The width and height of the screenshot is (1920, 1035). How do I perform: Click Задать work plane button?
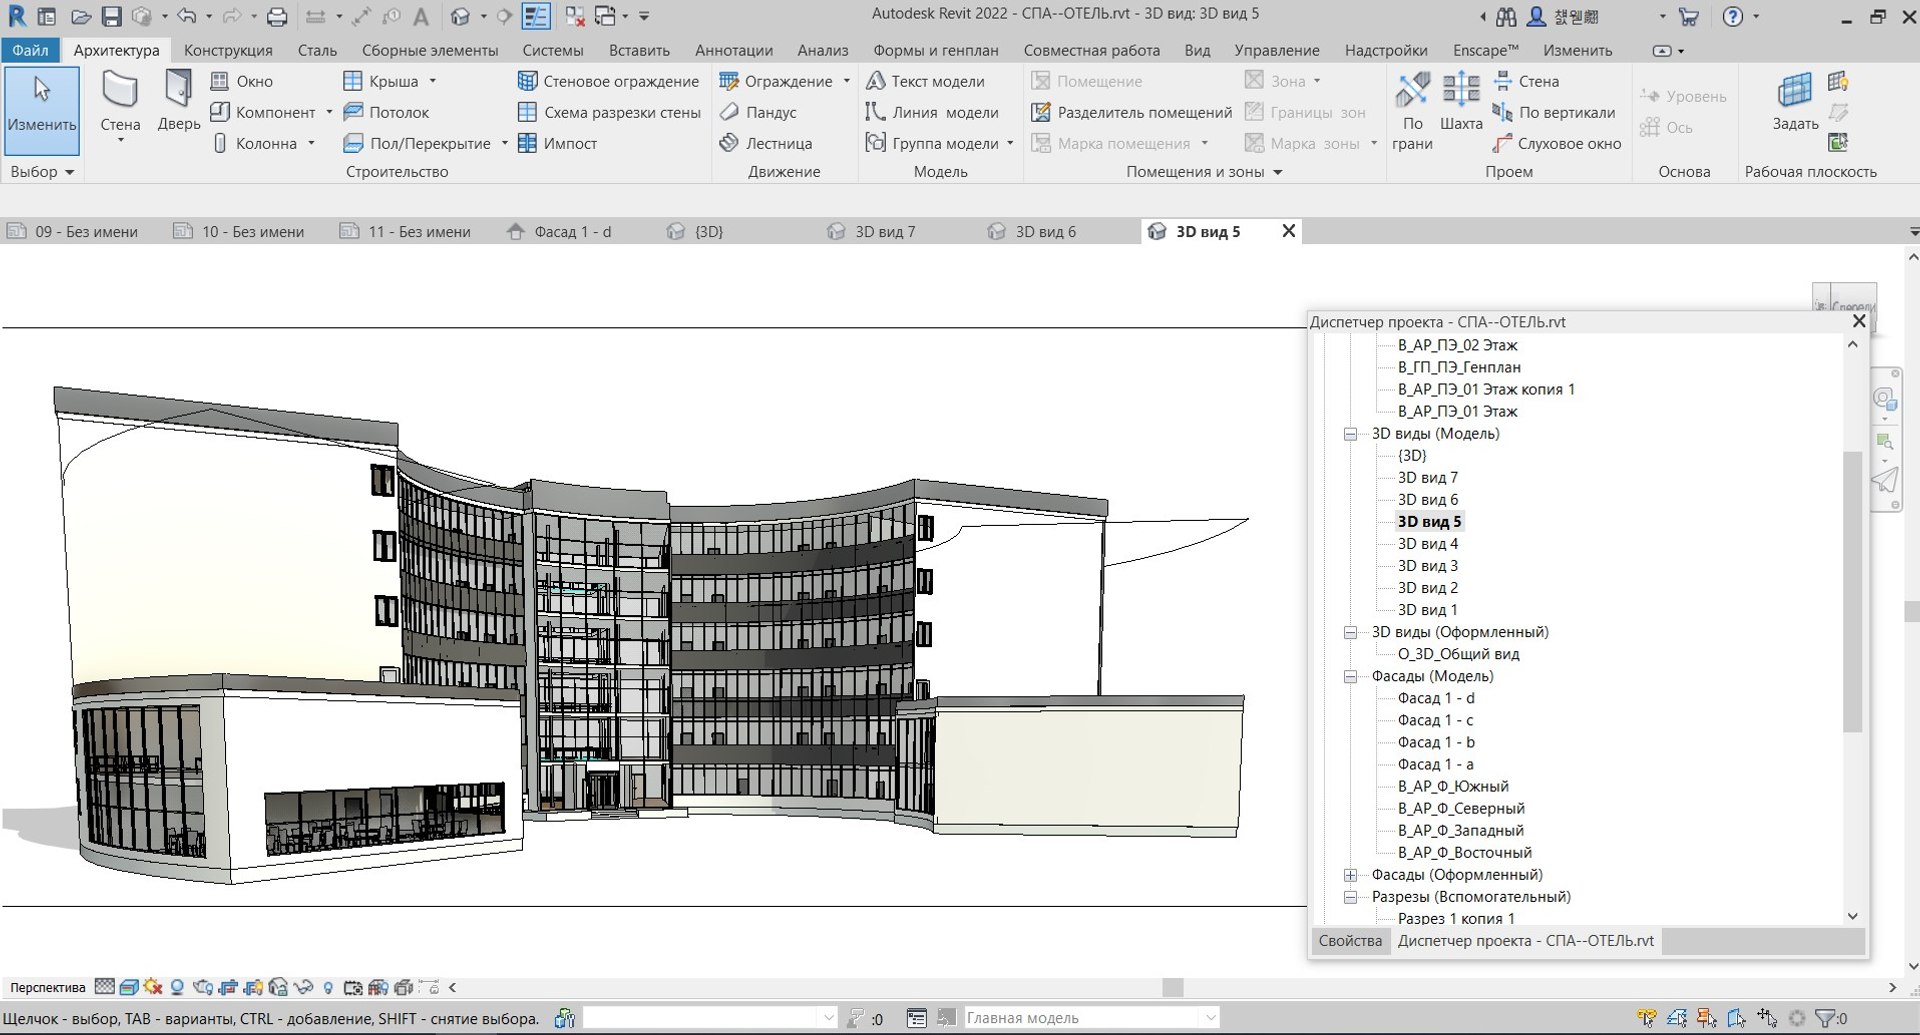[1795, 102]
